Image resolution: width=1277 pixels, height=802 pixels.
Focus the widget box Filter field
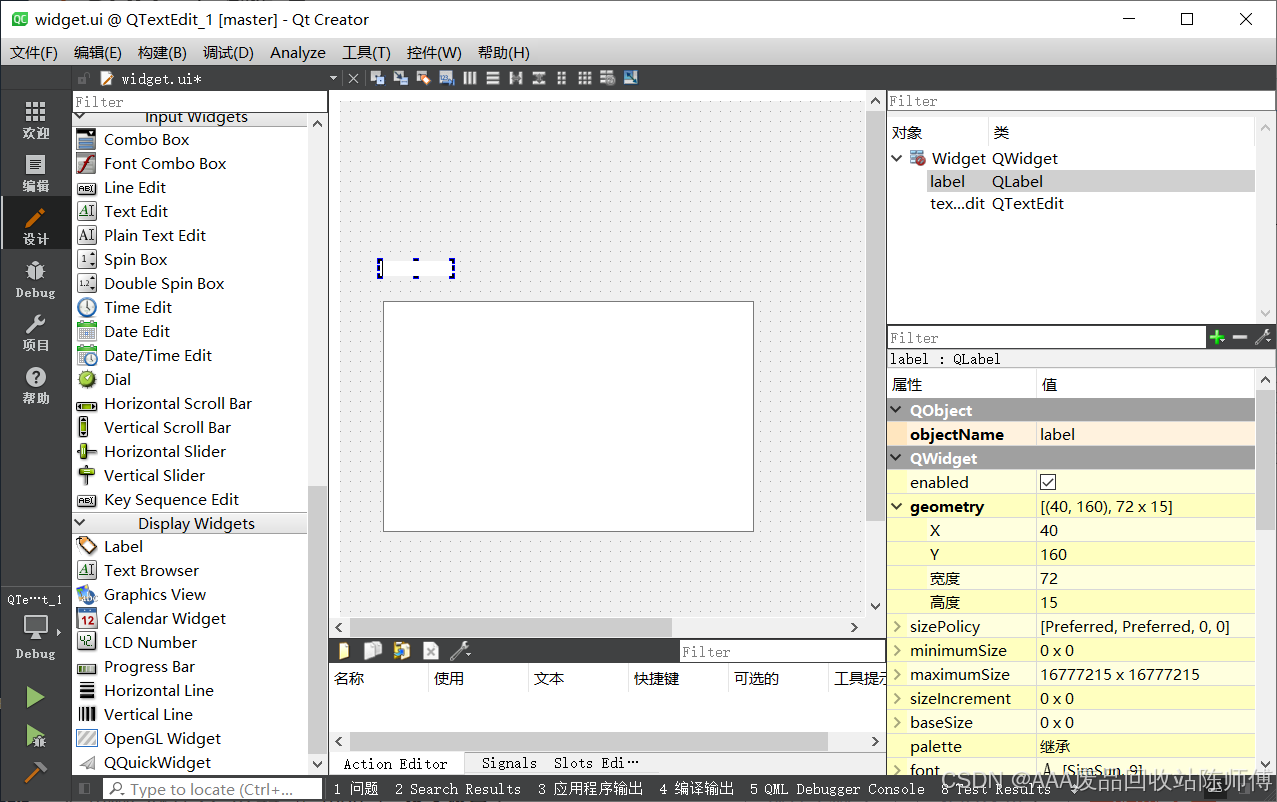[200, 102]
